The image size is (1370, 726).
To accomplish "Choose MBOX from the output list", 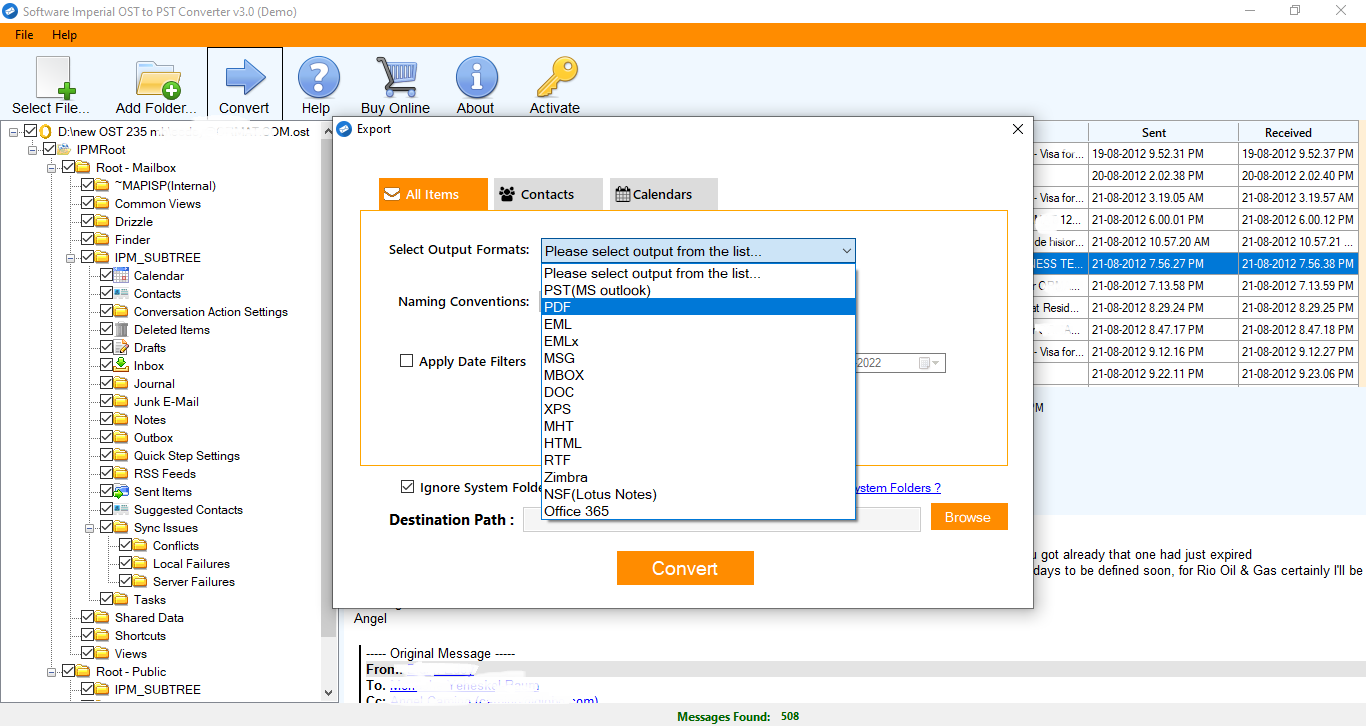I will point(698,375).
